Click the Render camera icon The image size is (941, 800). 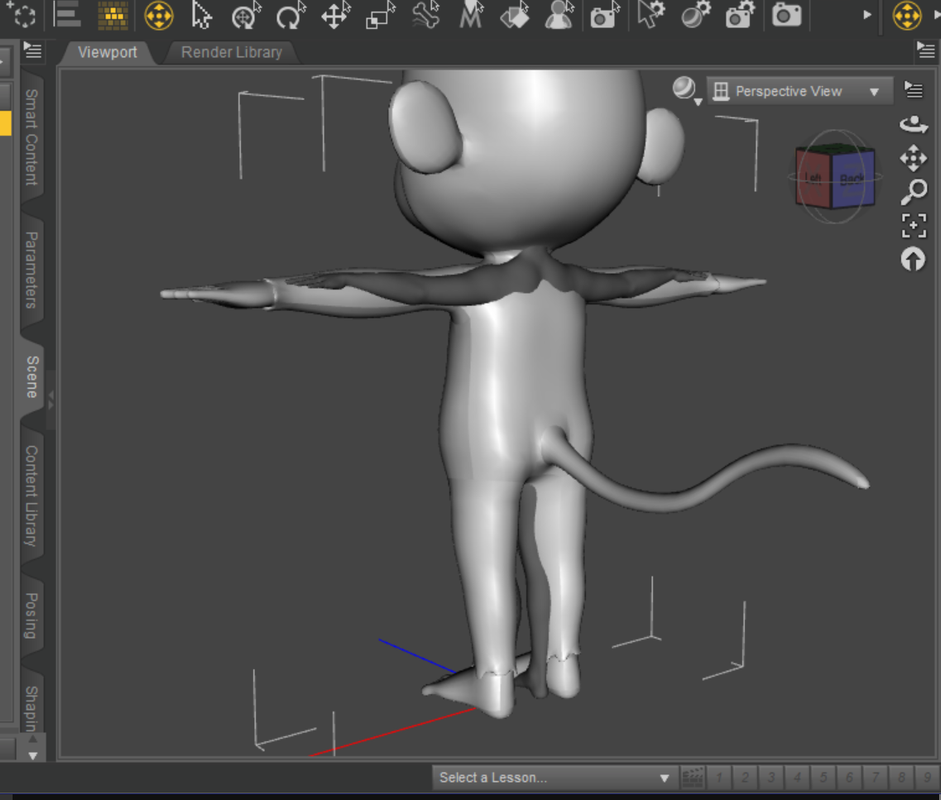(786, 16)
